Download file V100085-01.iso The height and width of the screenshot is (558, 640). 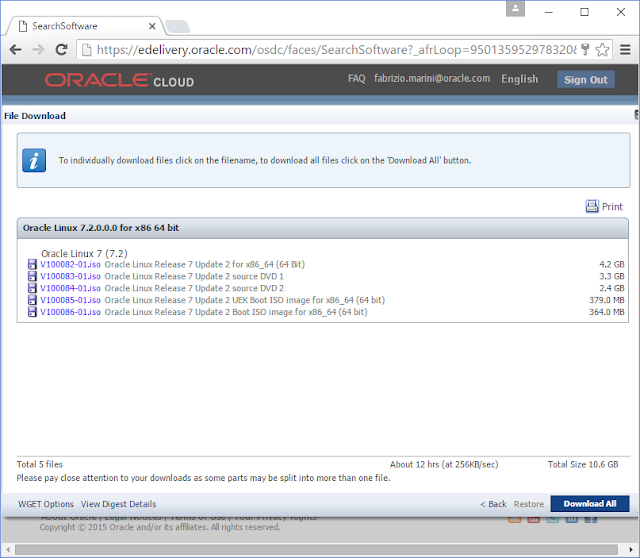coord(70,300)
